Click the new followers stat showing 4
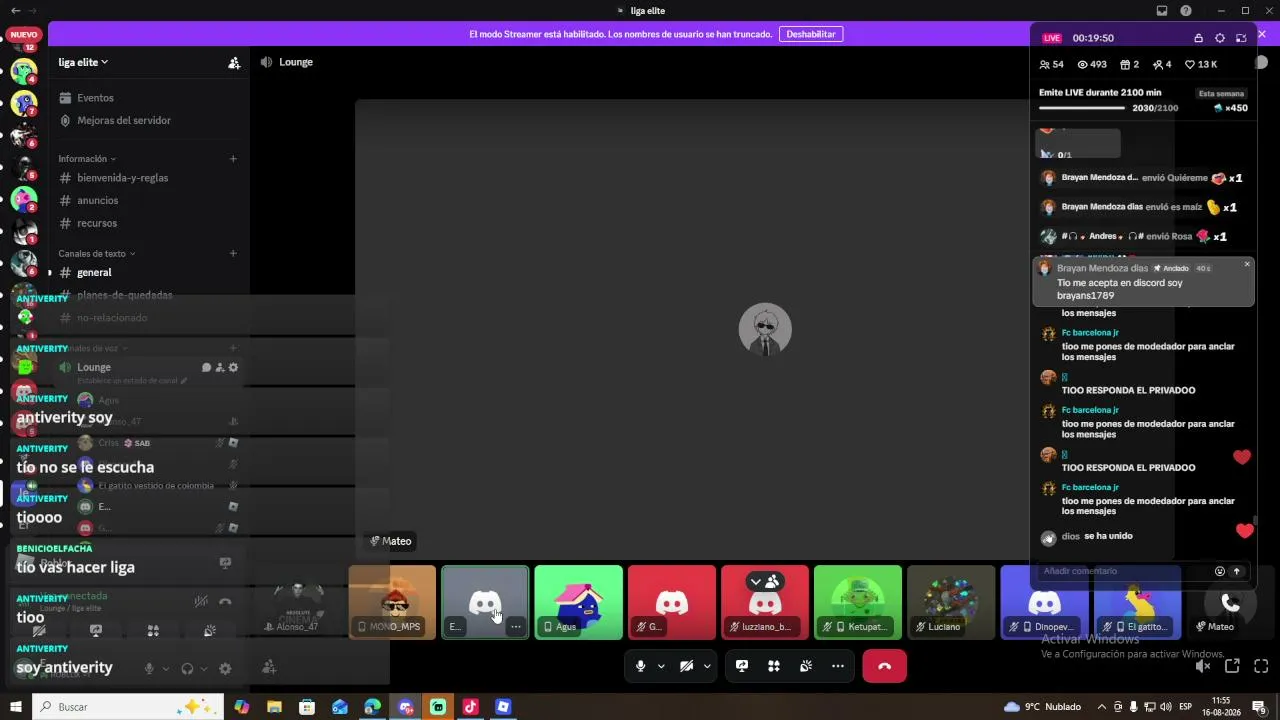Viewport: 1280px width, 720px height. tap(1162, 65)
